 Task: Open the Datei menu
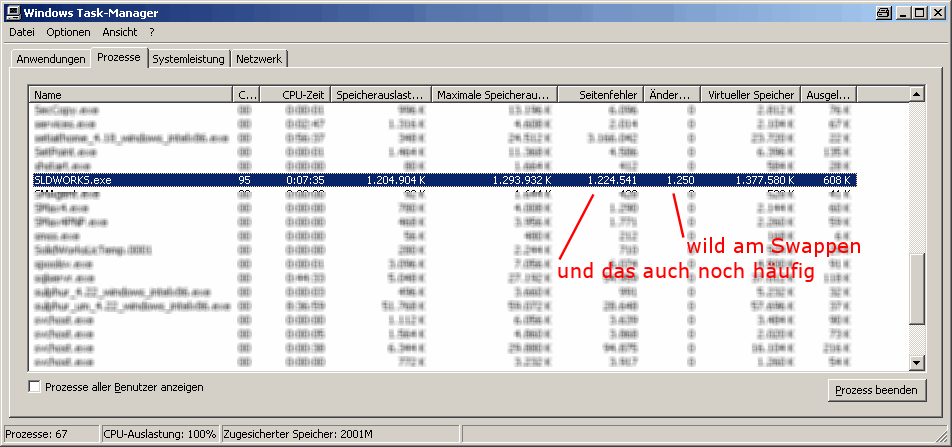[x=22, y=32]
